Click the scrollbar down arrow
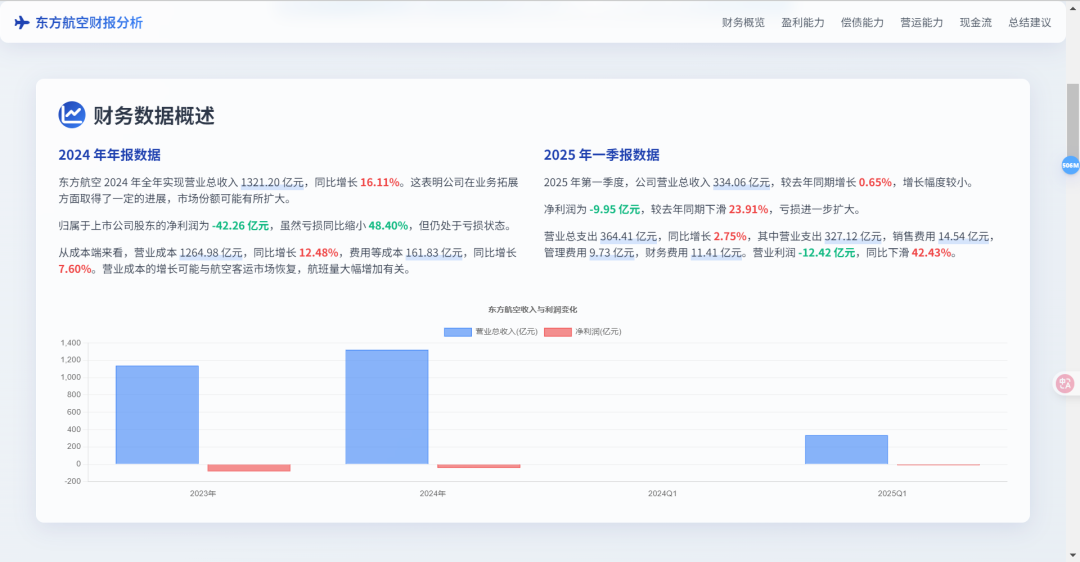Viewport: 1080px width, 562px height. point(1072,555)
